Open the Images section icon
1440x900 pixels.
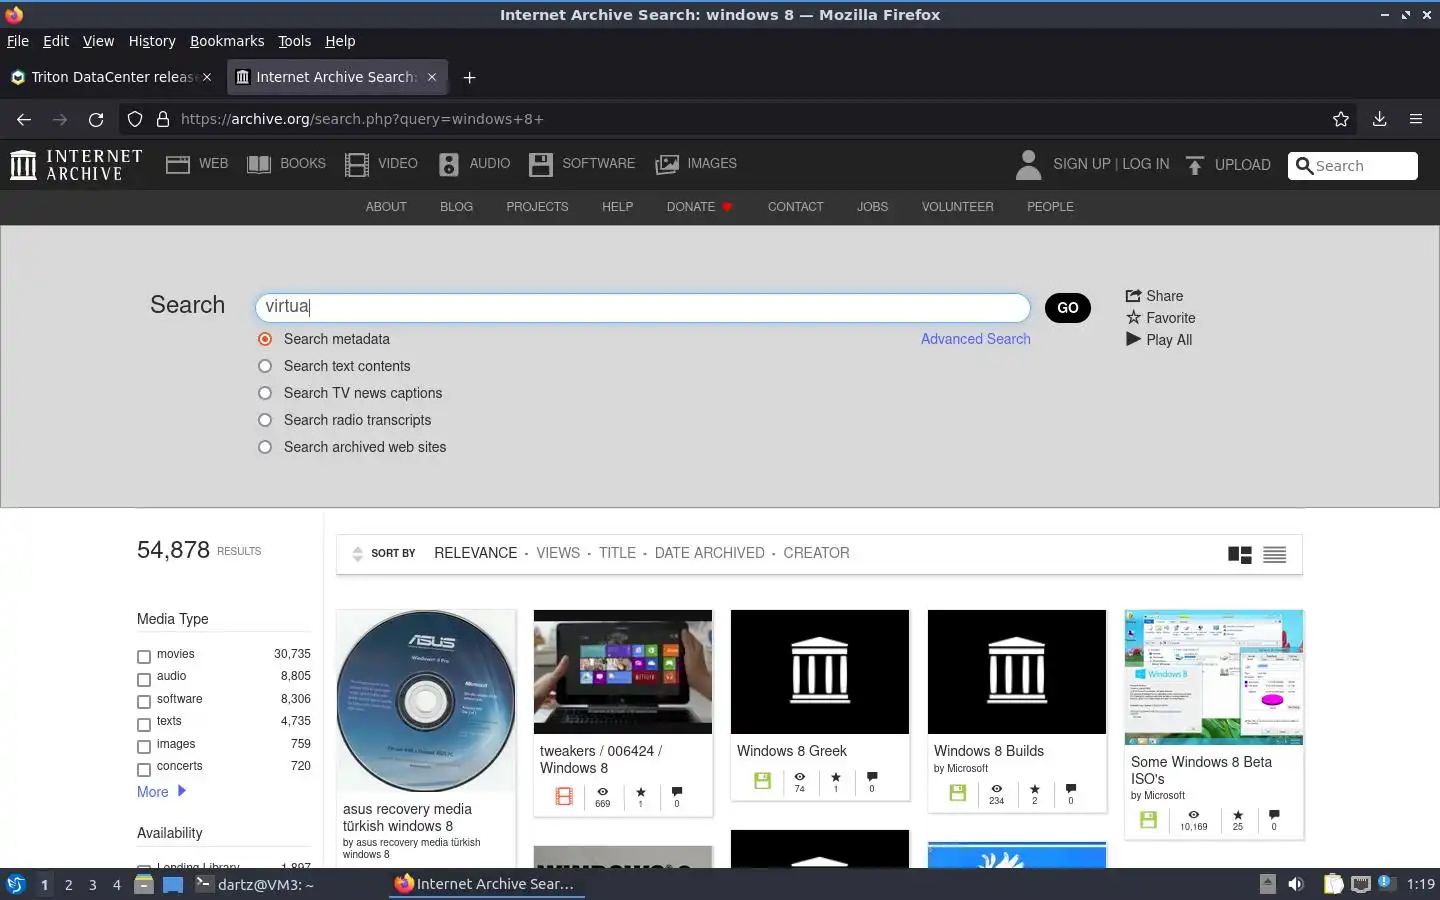pyautogui.click(x=667, y=164)
